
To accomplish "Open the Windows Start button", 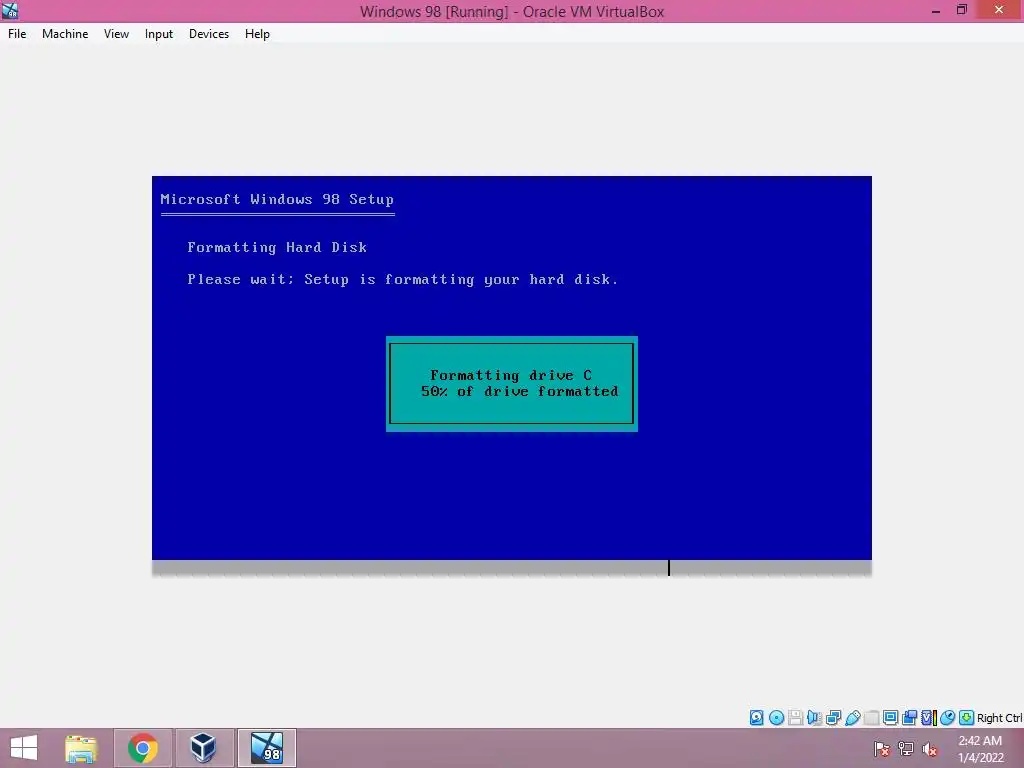I will pyautogui.click(x=24, y=748).
